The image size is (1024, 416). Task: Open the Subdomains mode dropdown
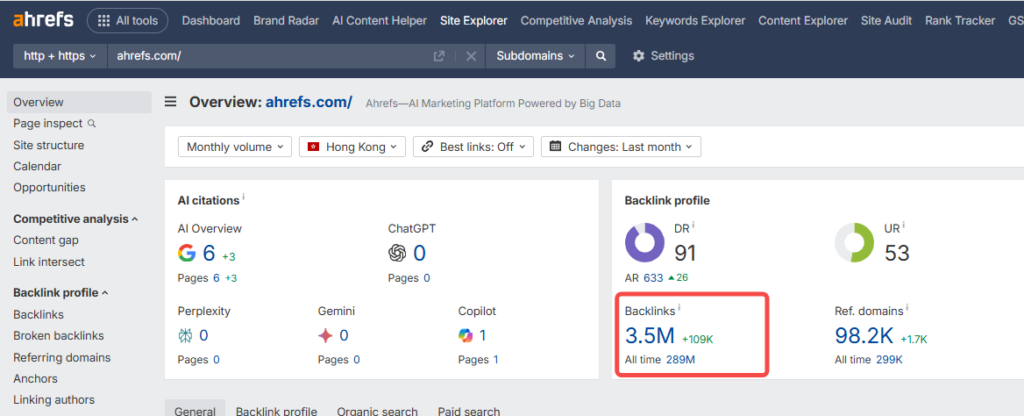point(535,56)
